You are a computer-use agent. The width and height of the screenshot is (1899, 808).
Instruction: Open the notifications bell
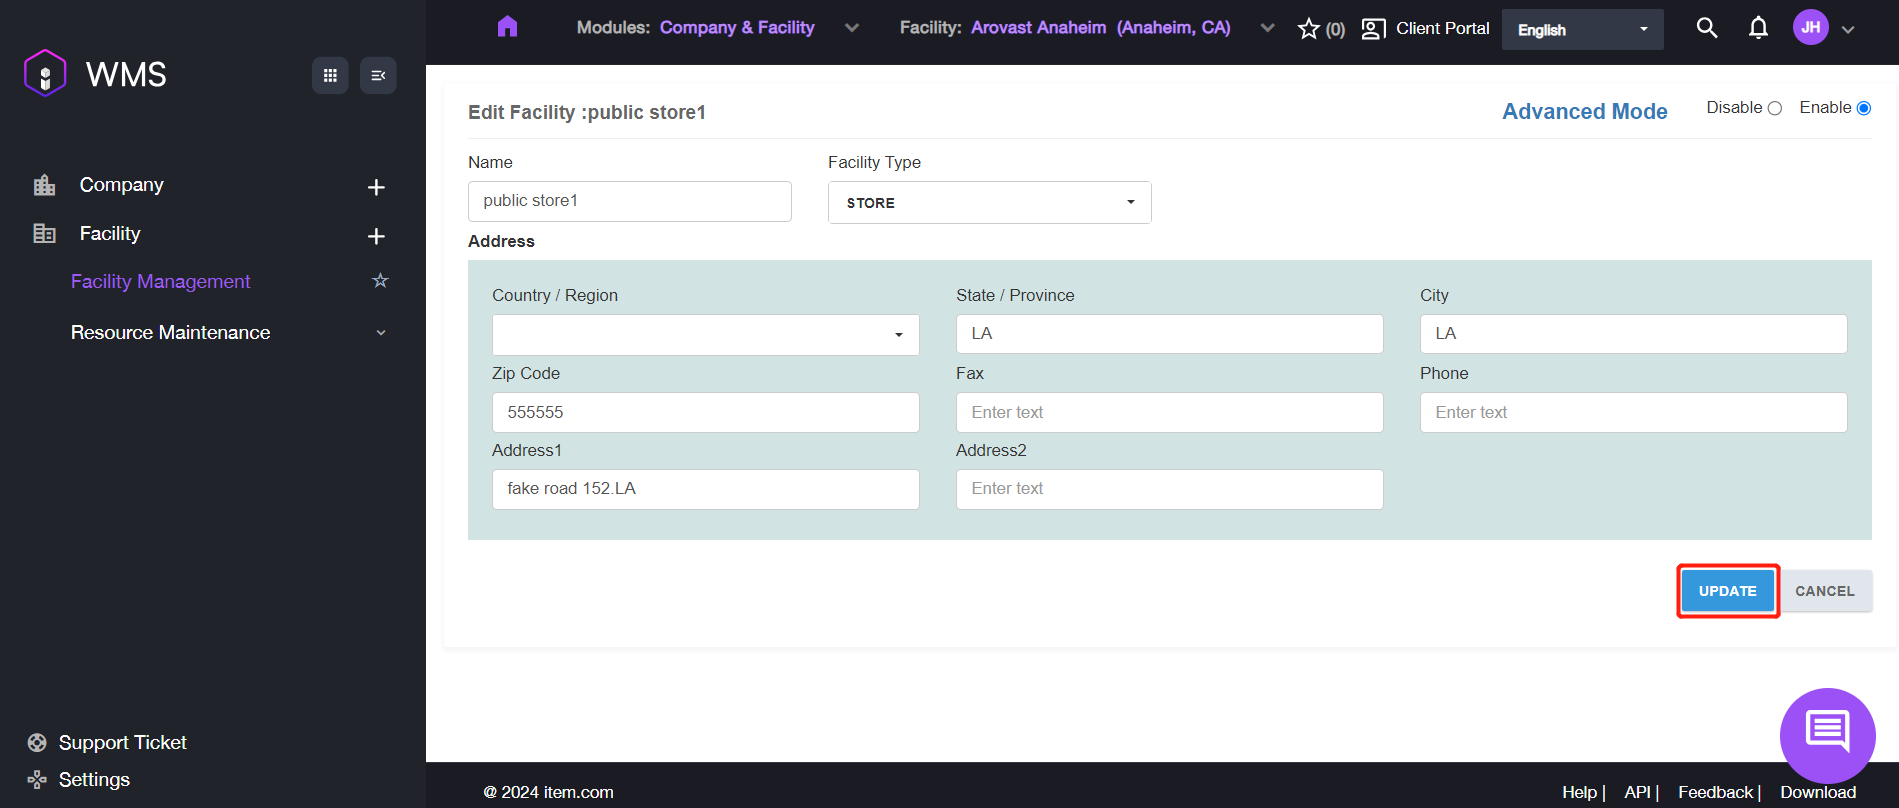pos(1758,28)
